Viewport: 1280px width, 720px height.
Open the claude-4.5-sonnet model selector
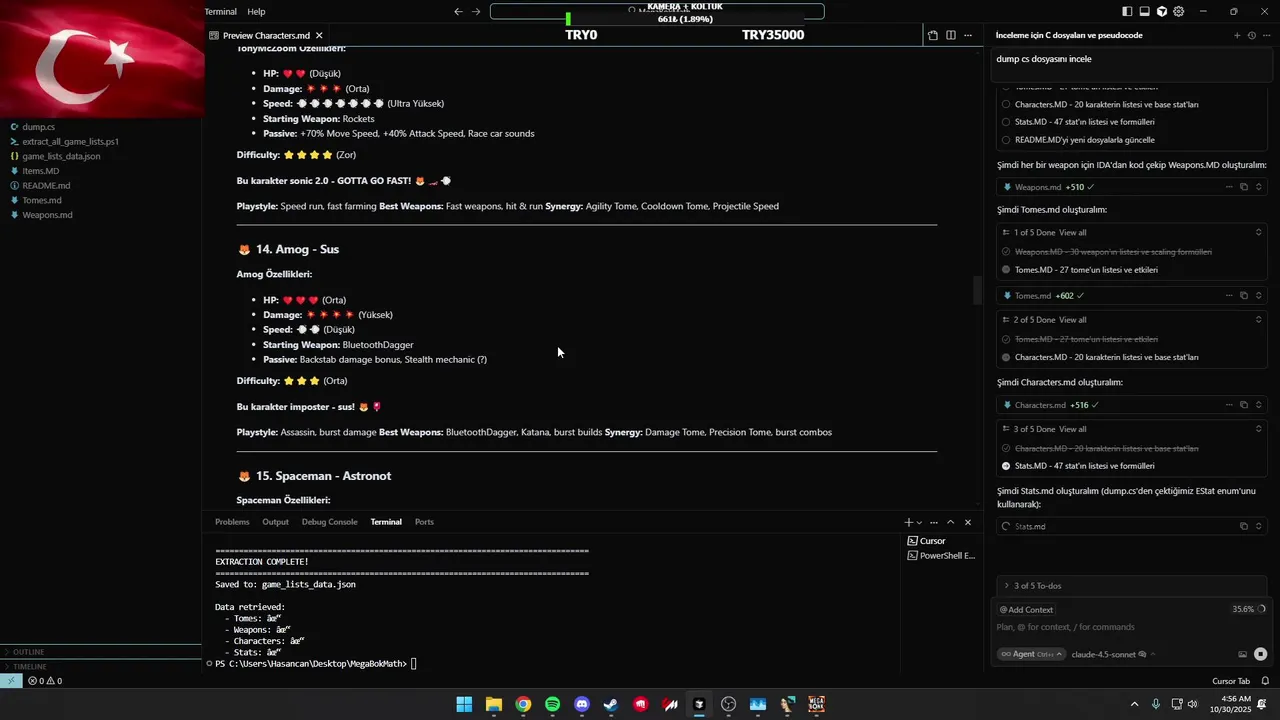click(x=1113, y=655)
